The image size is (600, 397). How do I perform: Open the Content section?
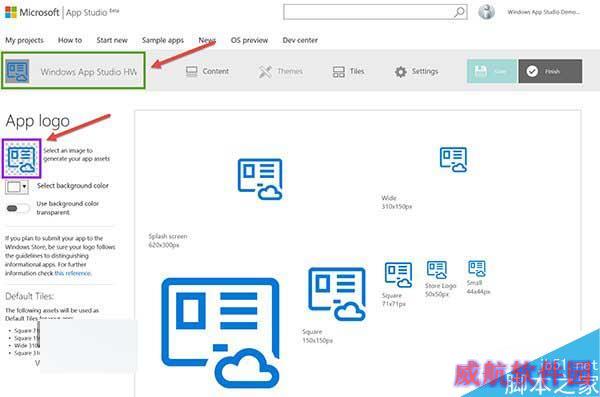(x=207, y=71)
